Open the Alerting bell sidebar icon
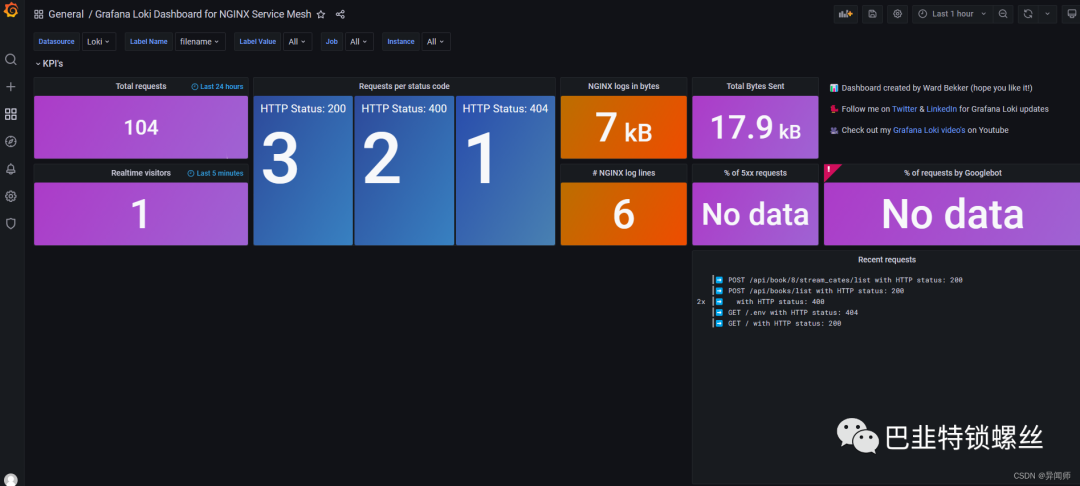 tap(11, 169)
